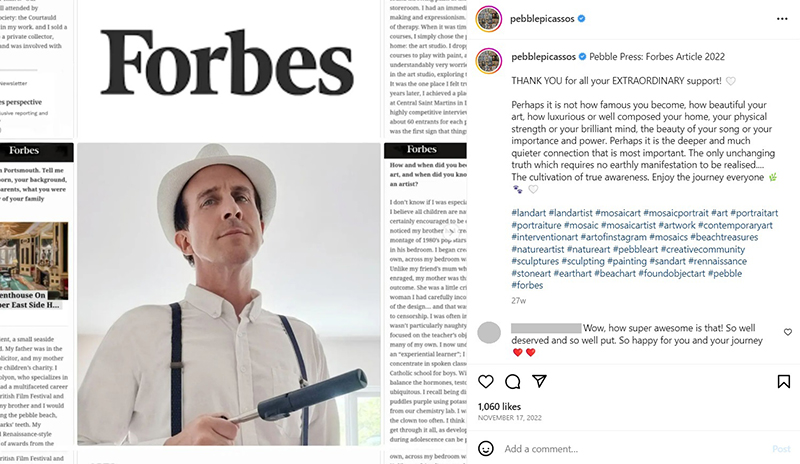Save post with bookmark icon
Image resolution: width=800 pixels, height=464 pixels.
(x=784, y=381)
